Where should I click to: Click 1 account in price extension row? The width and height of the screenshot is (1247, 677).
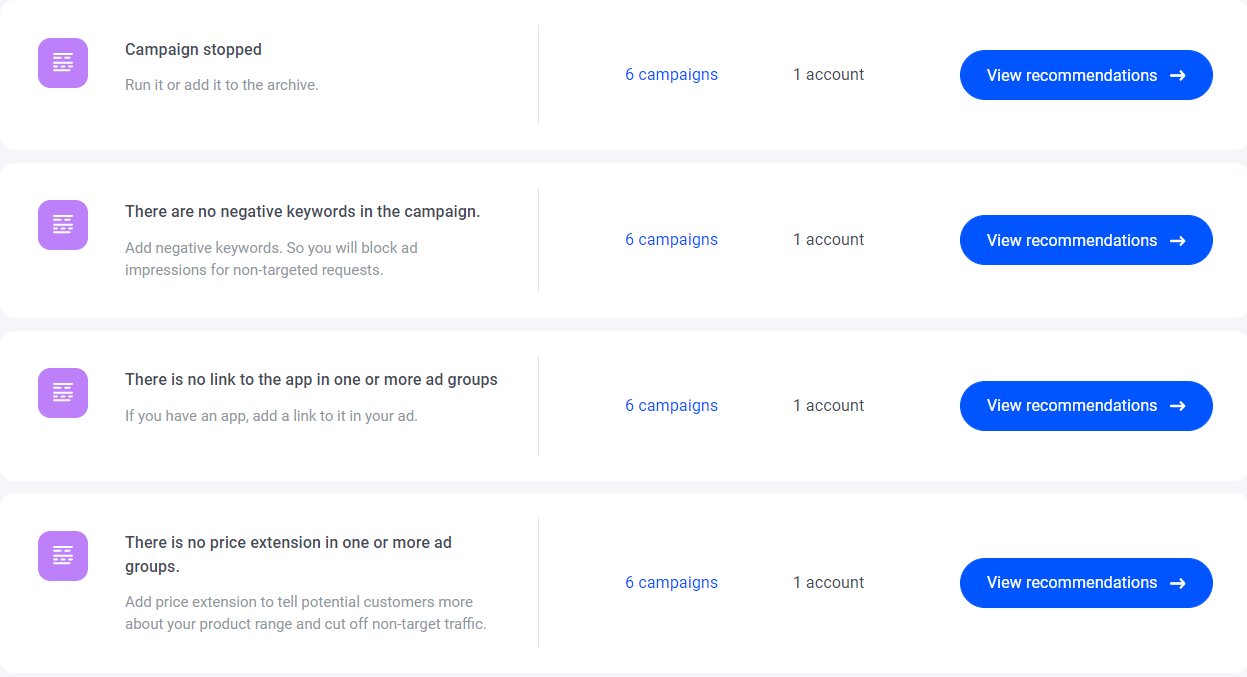(828, 583)
